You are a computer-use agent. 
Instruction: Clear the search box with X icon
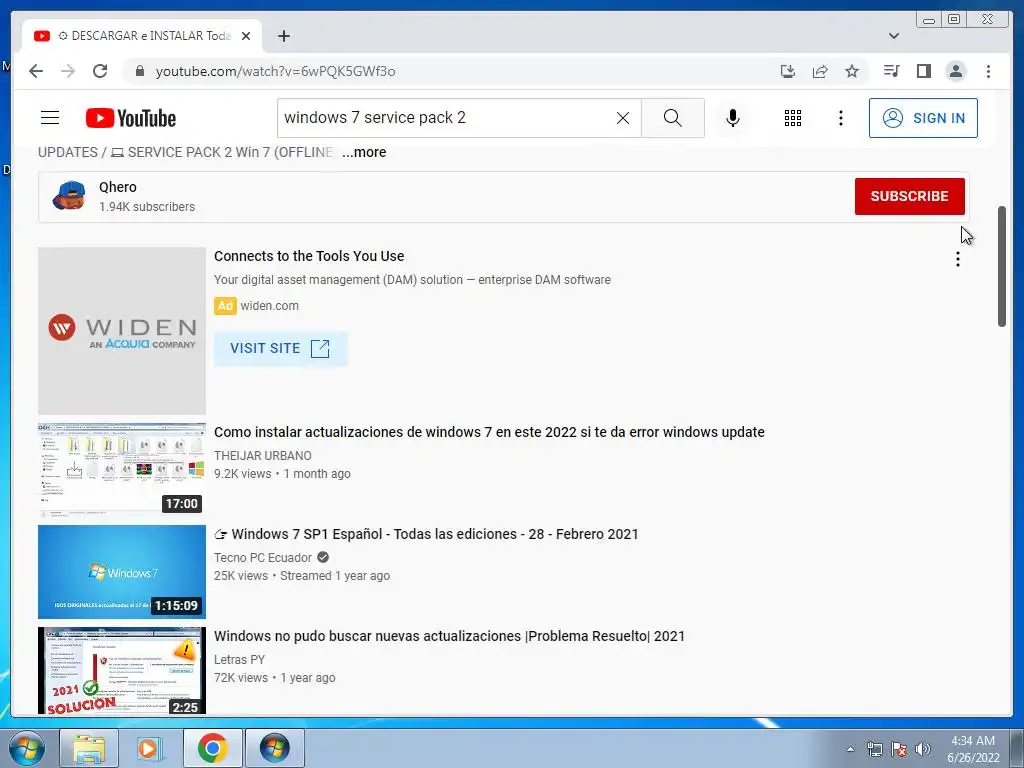[x=623, y=118]
